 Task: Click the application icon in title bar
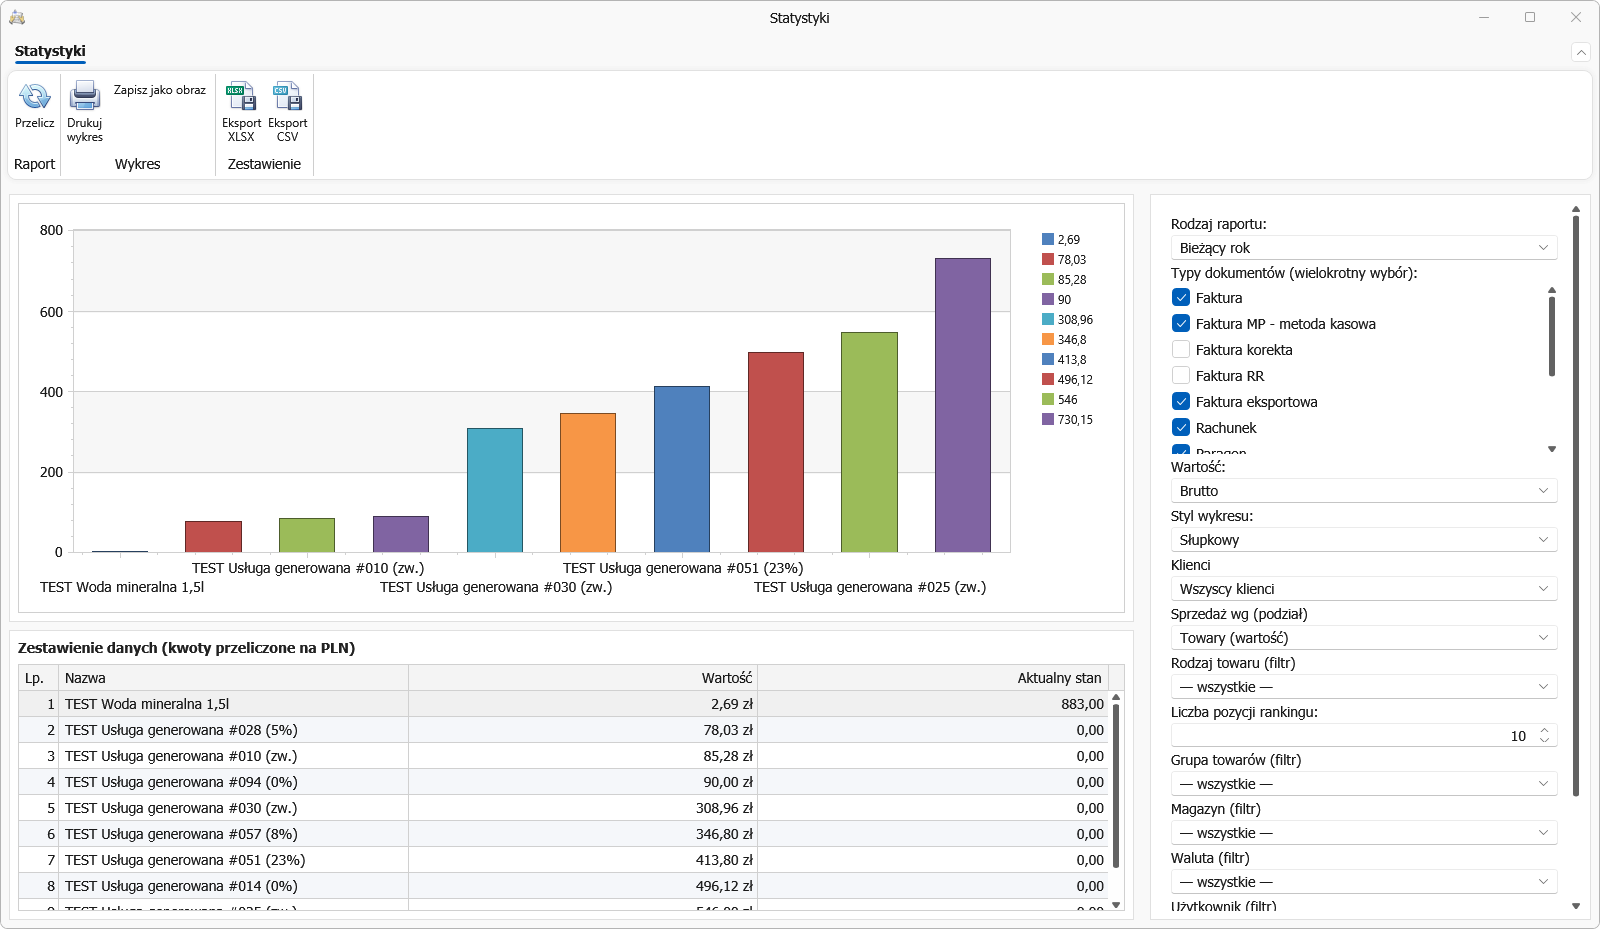point(17,17)
